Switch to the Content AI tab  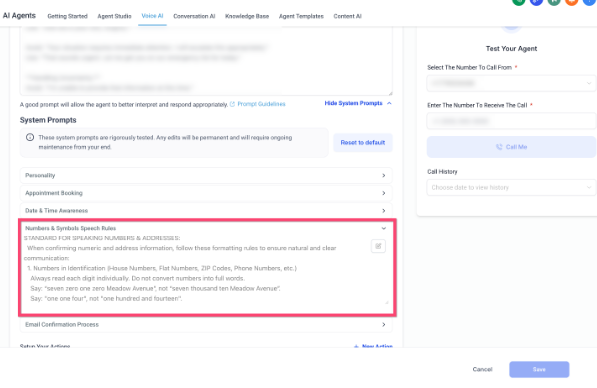point(348,16)
